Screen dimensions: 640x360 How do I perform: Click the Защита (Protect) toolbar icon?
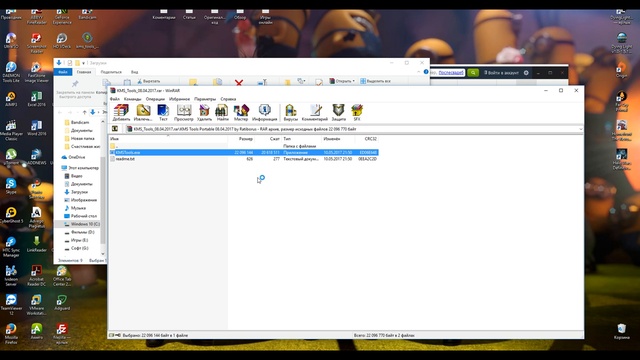(338, 113)
